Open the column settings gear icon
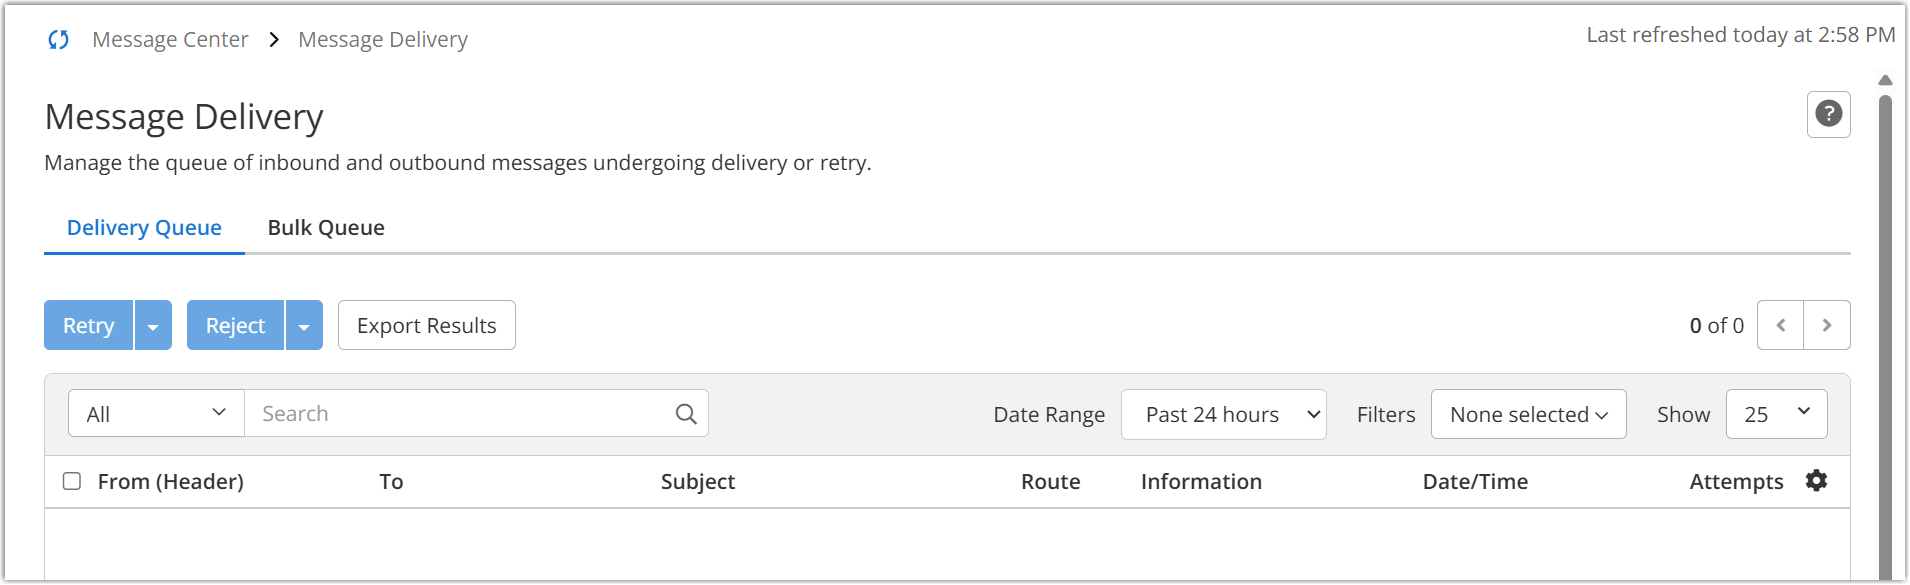Image resolution: width=1910 pixels, height=585 pixels. tap(1816, 481)
